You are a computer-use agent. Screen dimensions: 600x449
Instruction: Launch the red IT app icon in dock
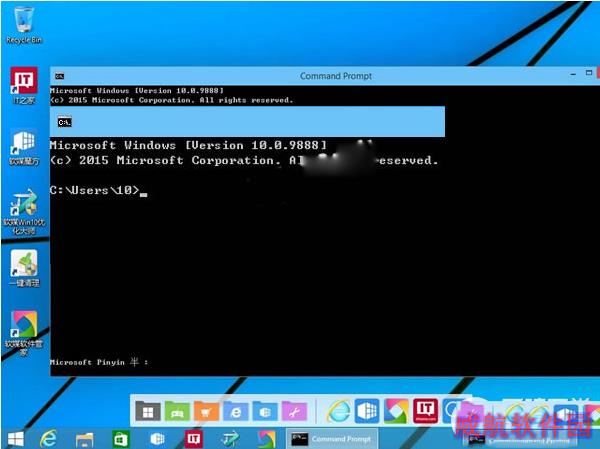(425, 411)
